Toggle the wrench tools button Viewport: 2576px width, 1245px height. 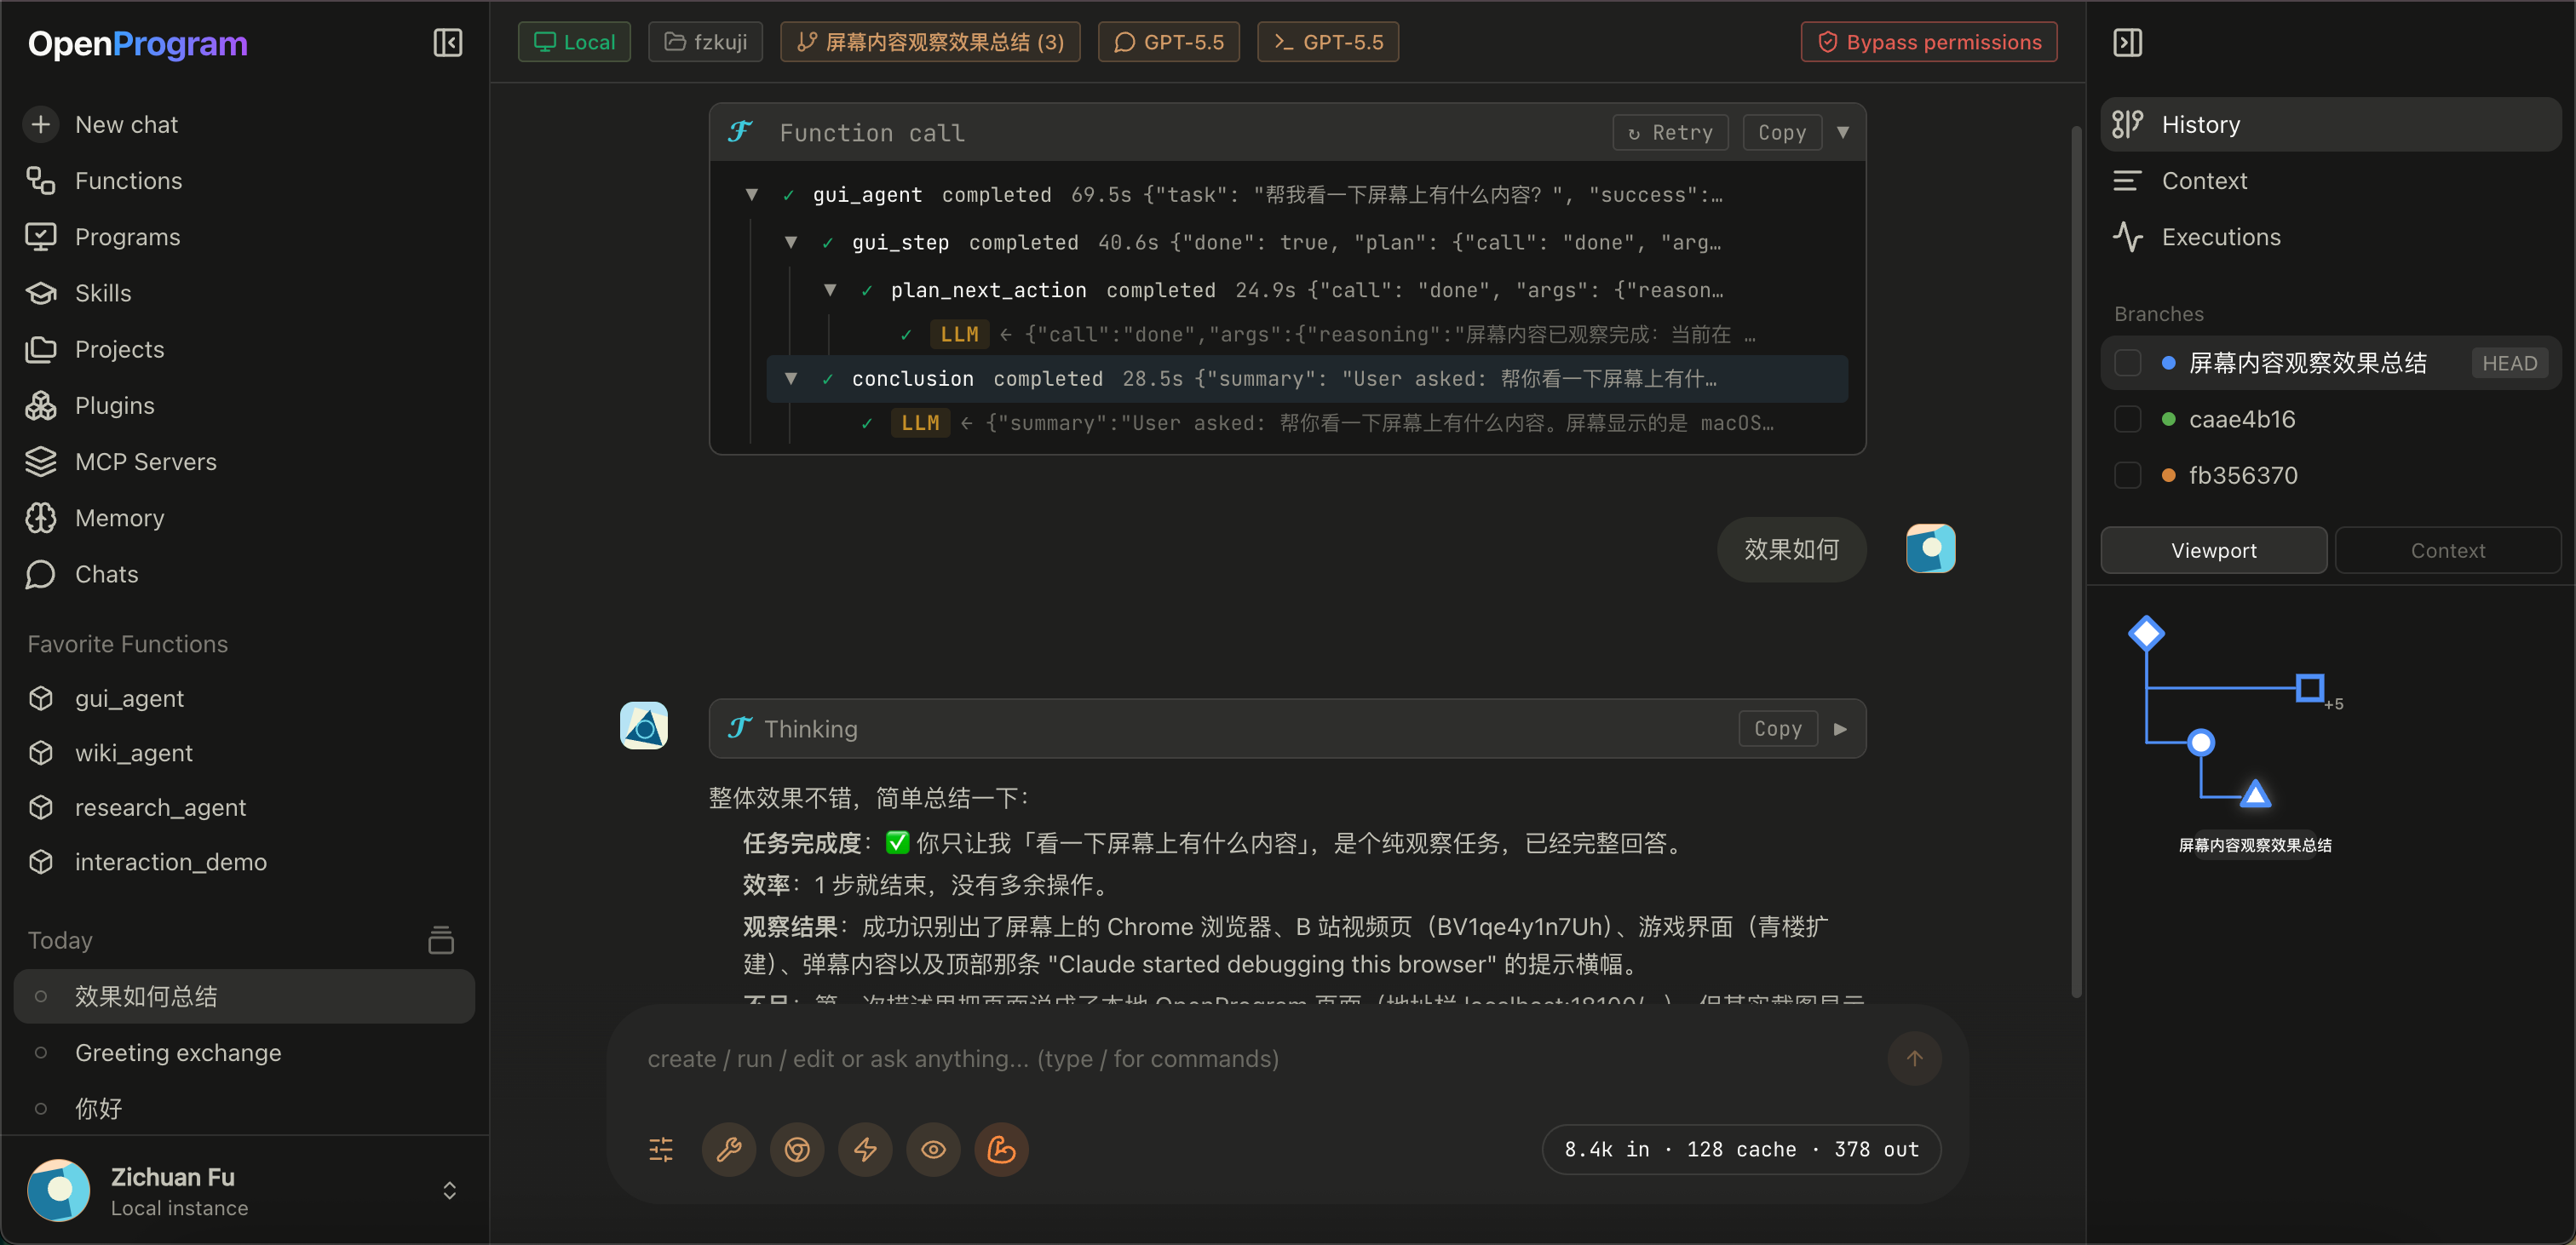click(x=729, y=1149)
